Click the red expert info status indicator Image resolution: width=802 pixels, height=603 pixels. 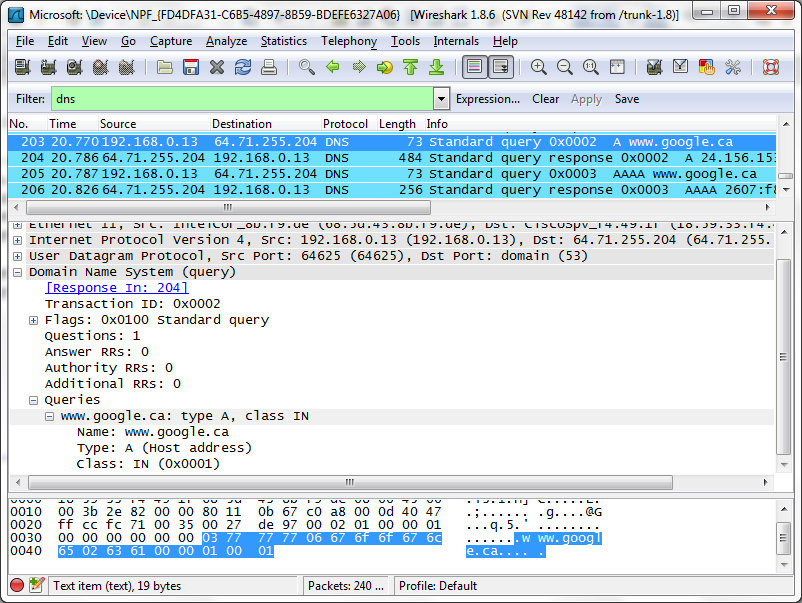[x=17, y=585]
